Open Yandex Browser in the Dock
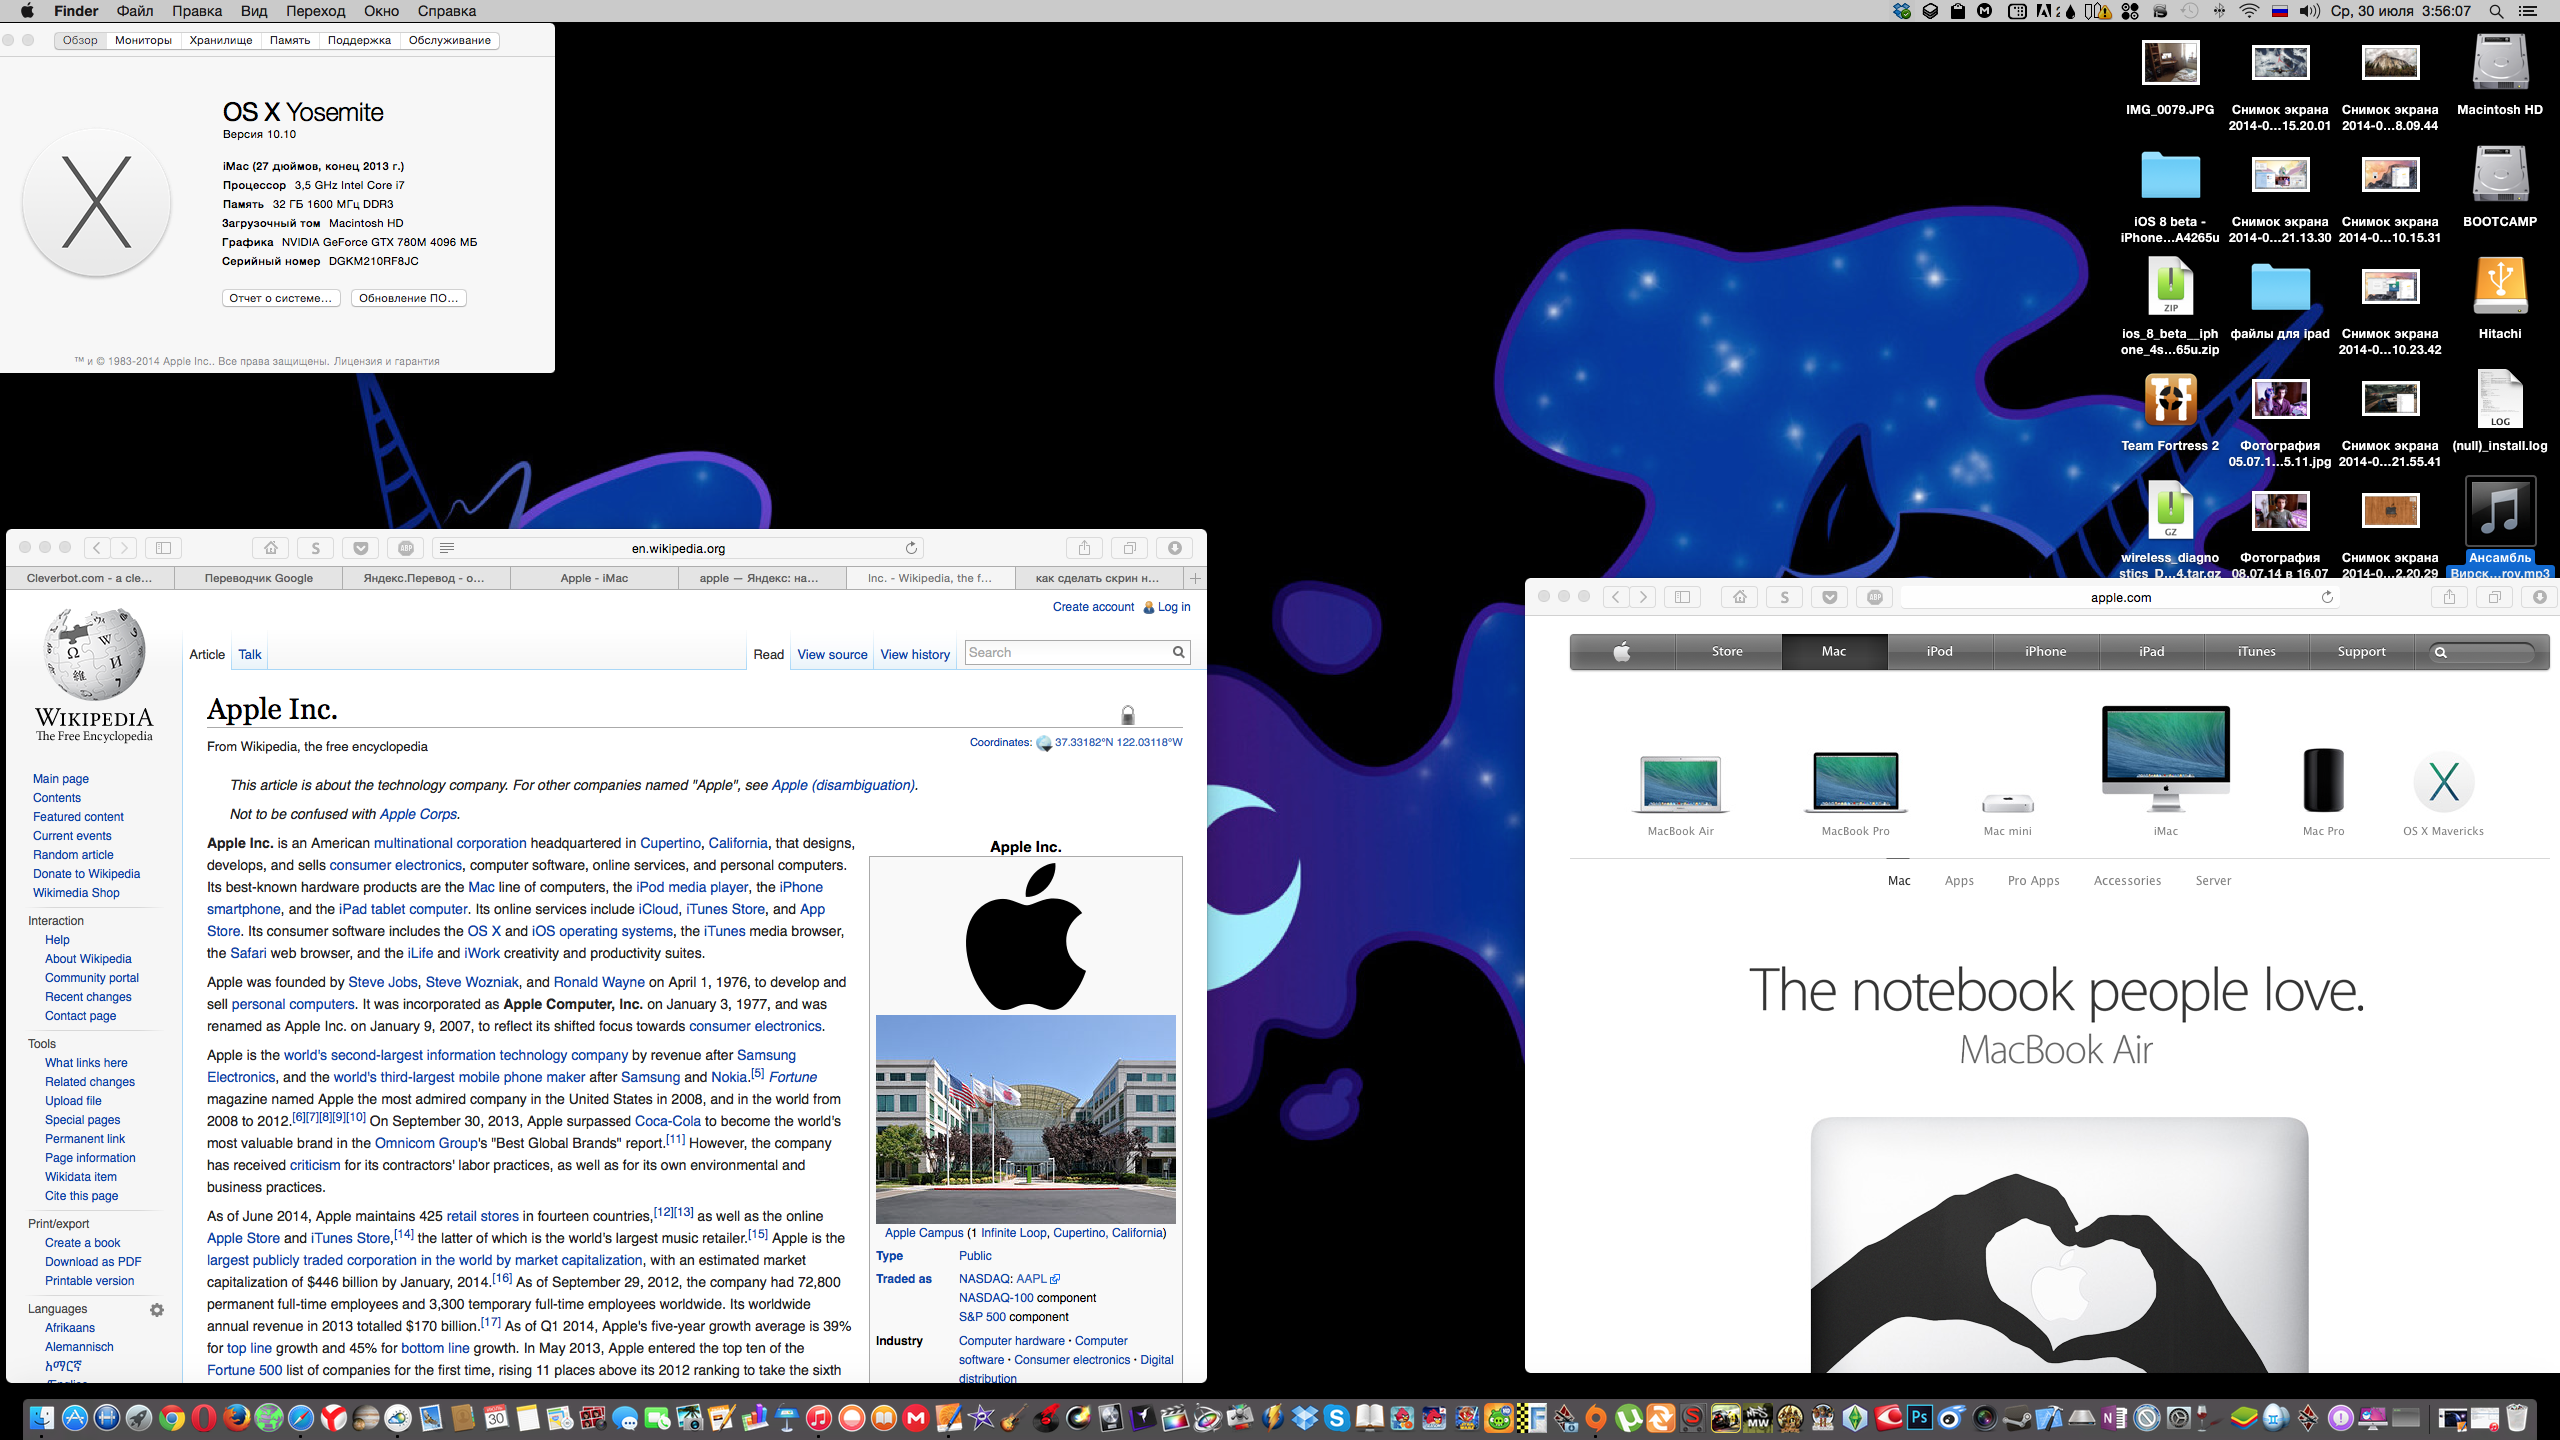Screen dimensions: 2560x1440 [x=334, y=1418]
